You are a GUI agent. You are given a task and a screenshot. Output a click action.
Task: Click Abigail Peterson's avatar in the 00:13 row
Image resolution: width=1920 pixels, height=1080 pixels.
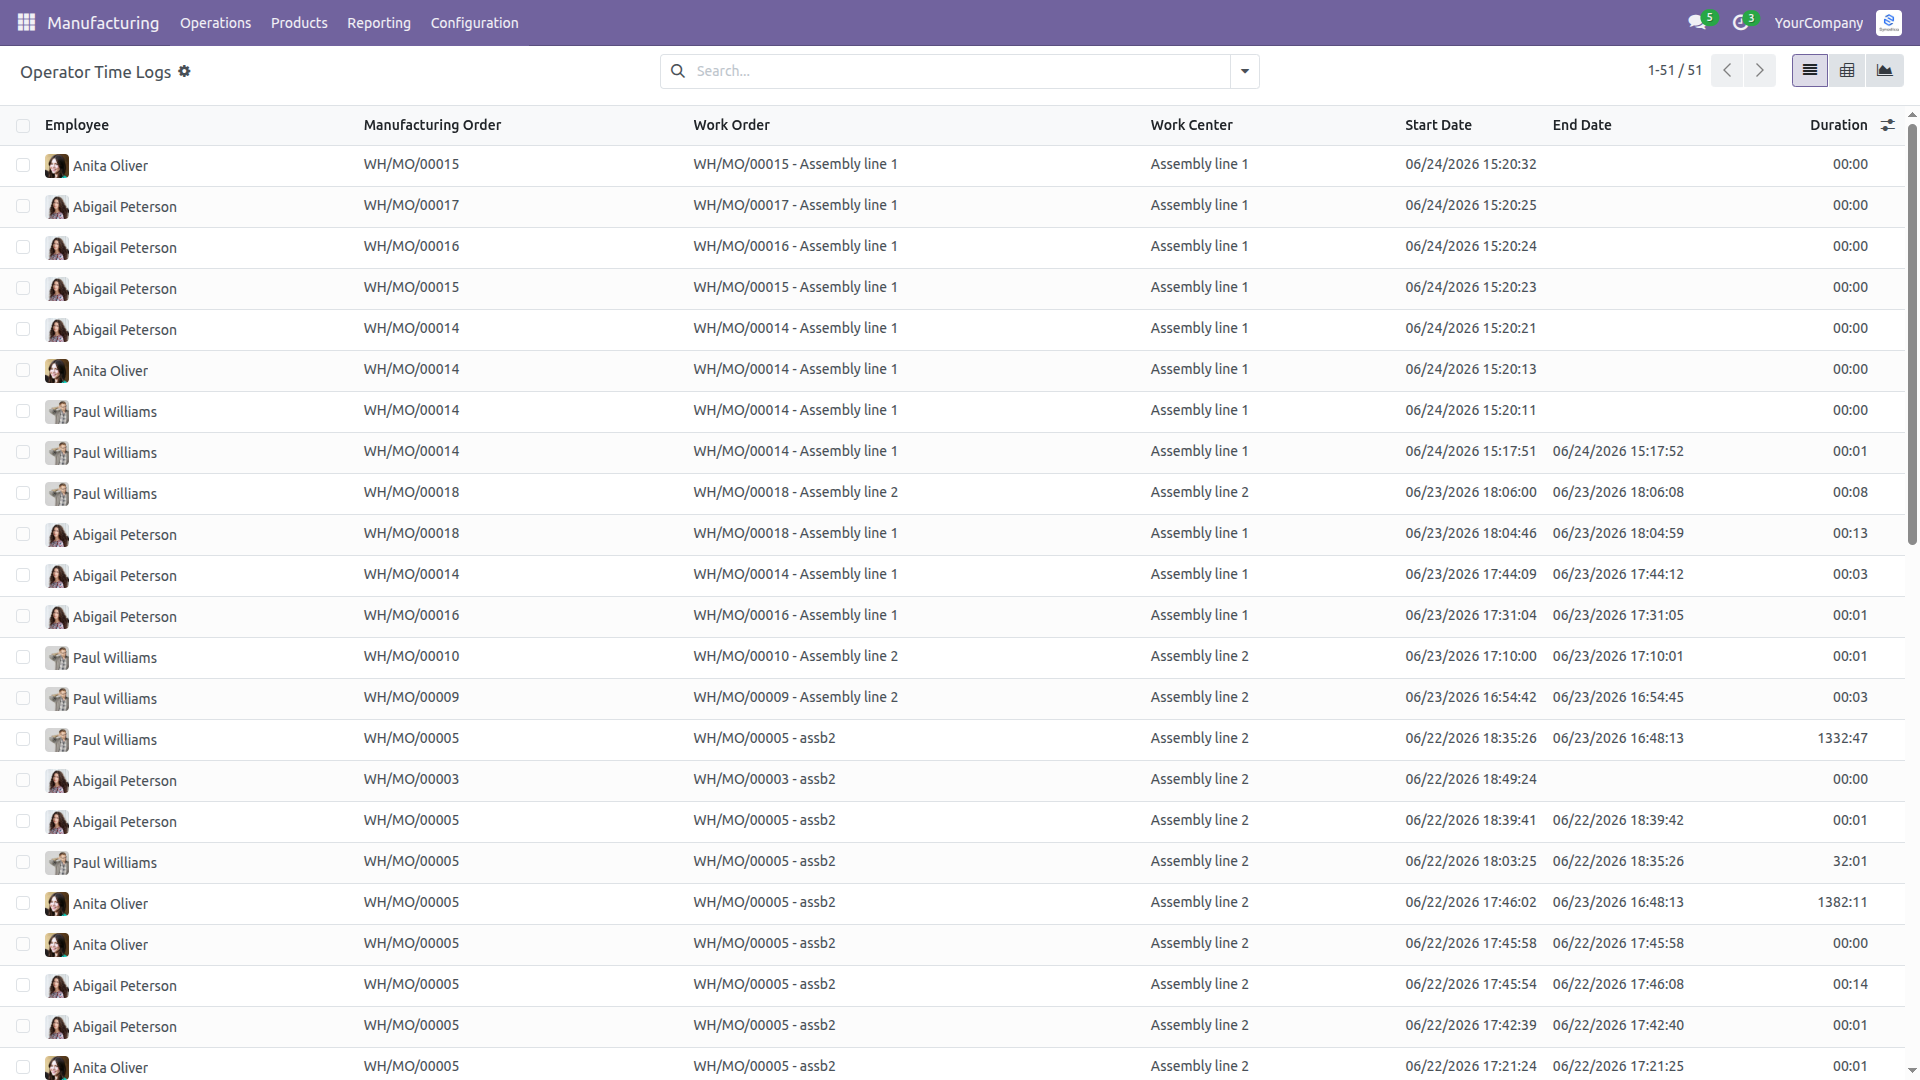click(x=57, y=535)
